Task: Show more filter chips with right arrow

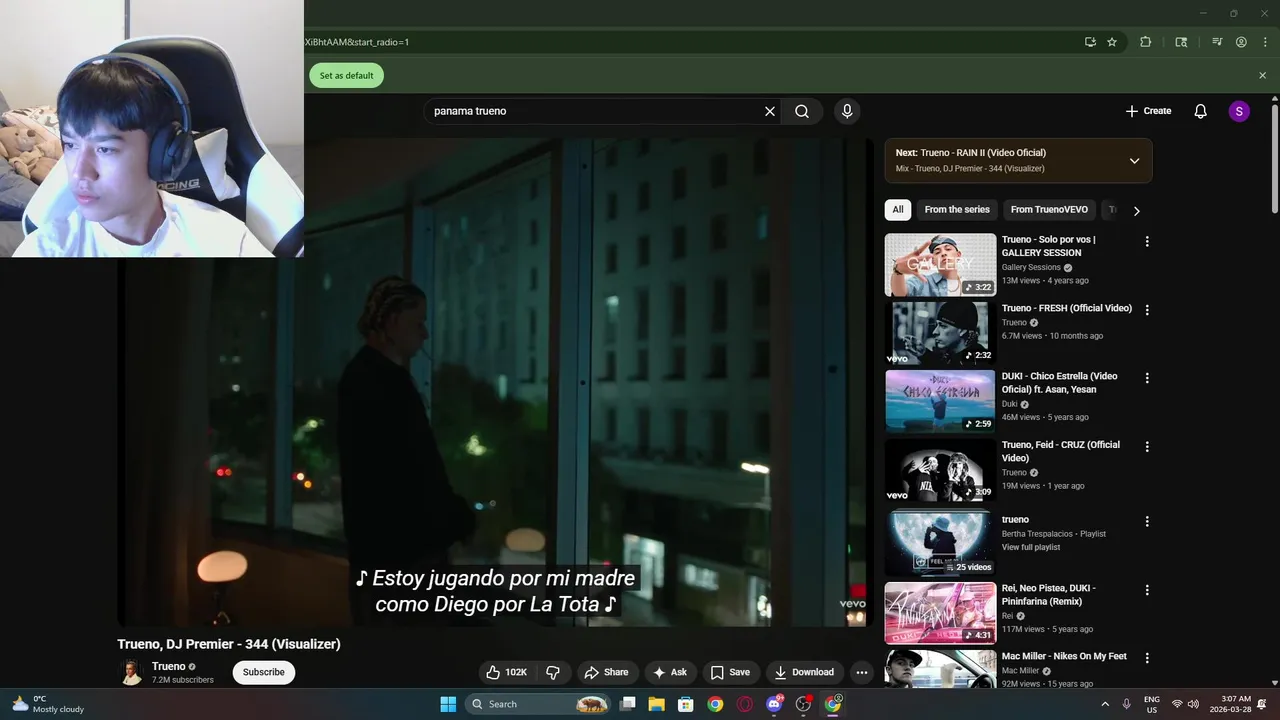Action: [1136, 211]
